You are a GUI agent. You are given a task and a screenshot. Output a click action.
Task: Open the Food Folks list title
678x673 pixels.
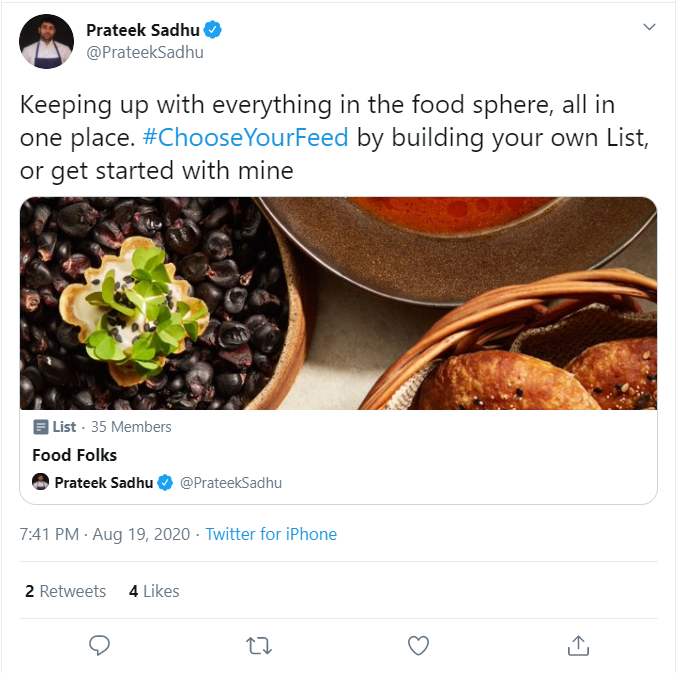pyautogui.click(x=75, y=455)
